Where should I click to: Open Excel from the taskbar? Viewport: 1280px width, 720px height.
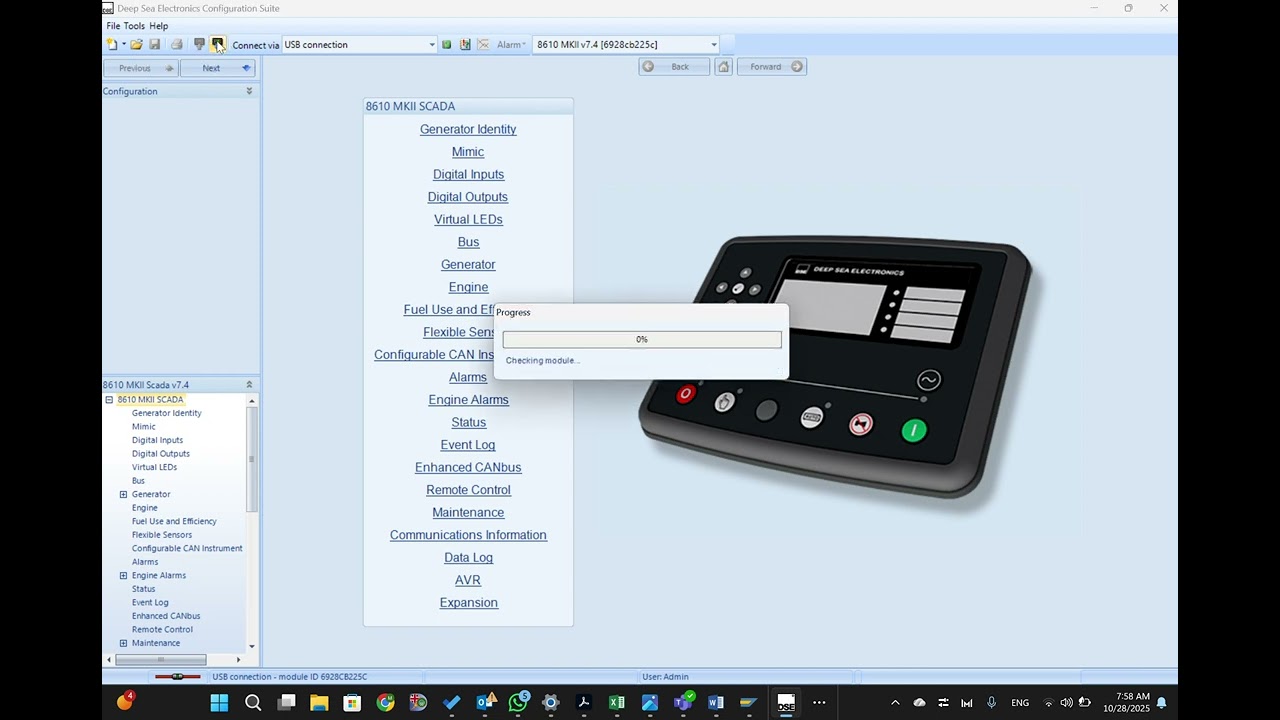[617, 703]
